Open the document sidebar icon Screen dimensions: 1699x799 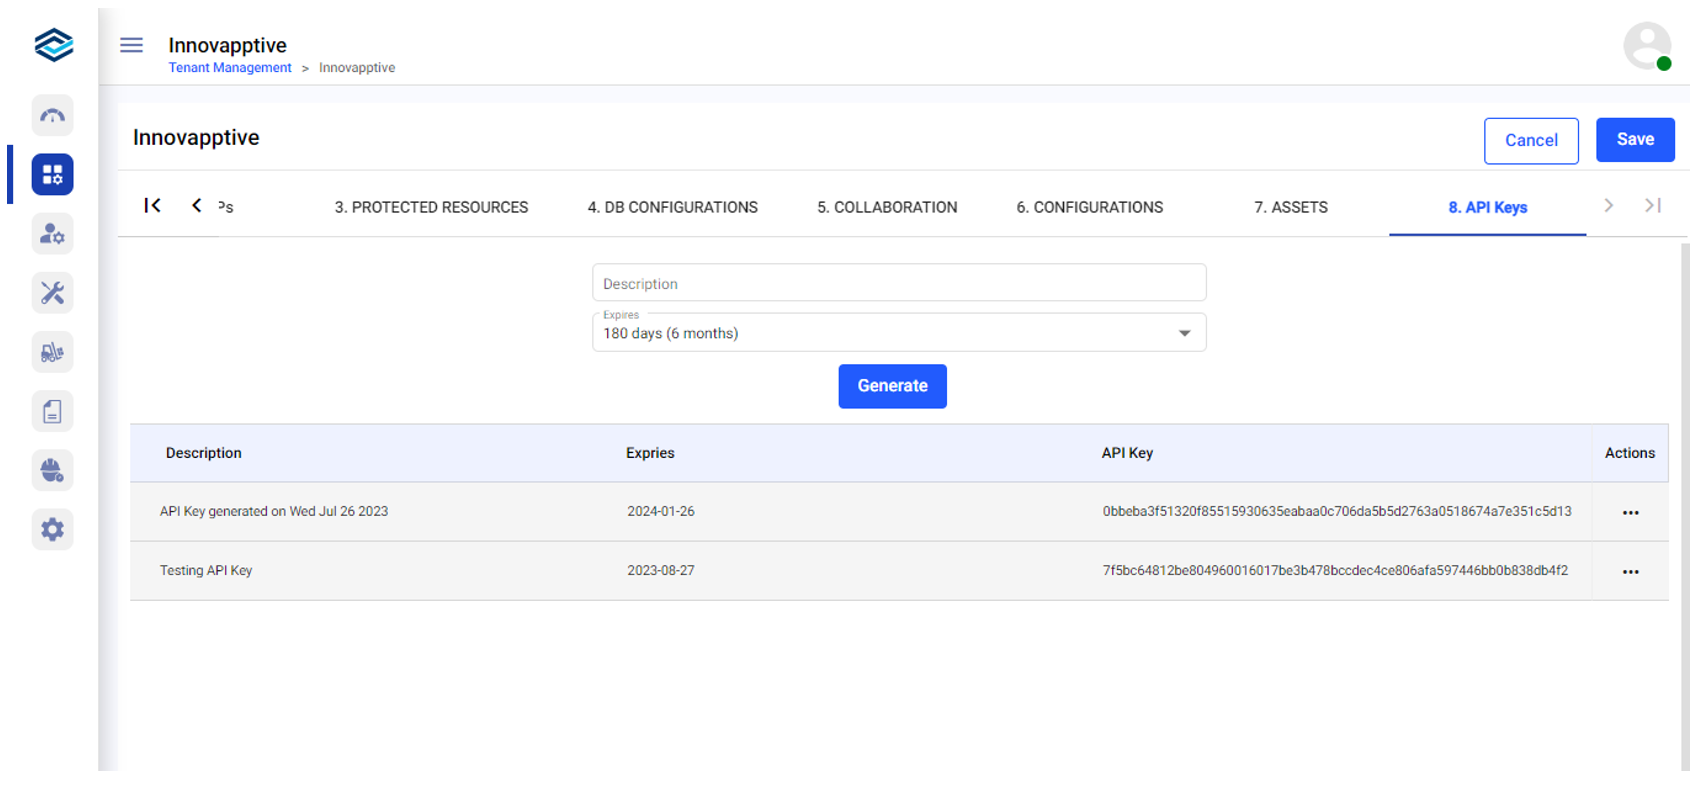click(x=52, y=411)
